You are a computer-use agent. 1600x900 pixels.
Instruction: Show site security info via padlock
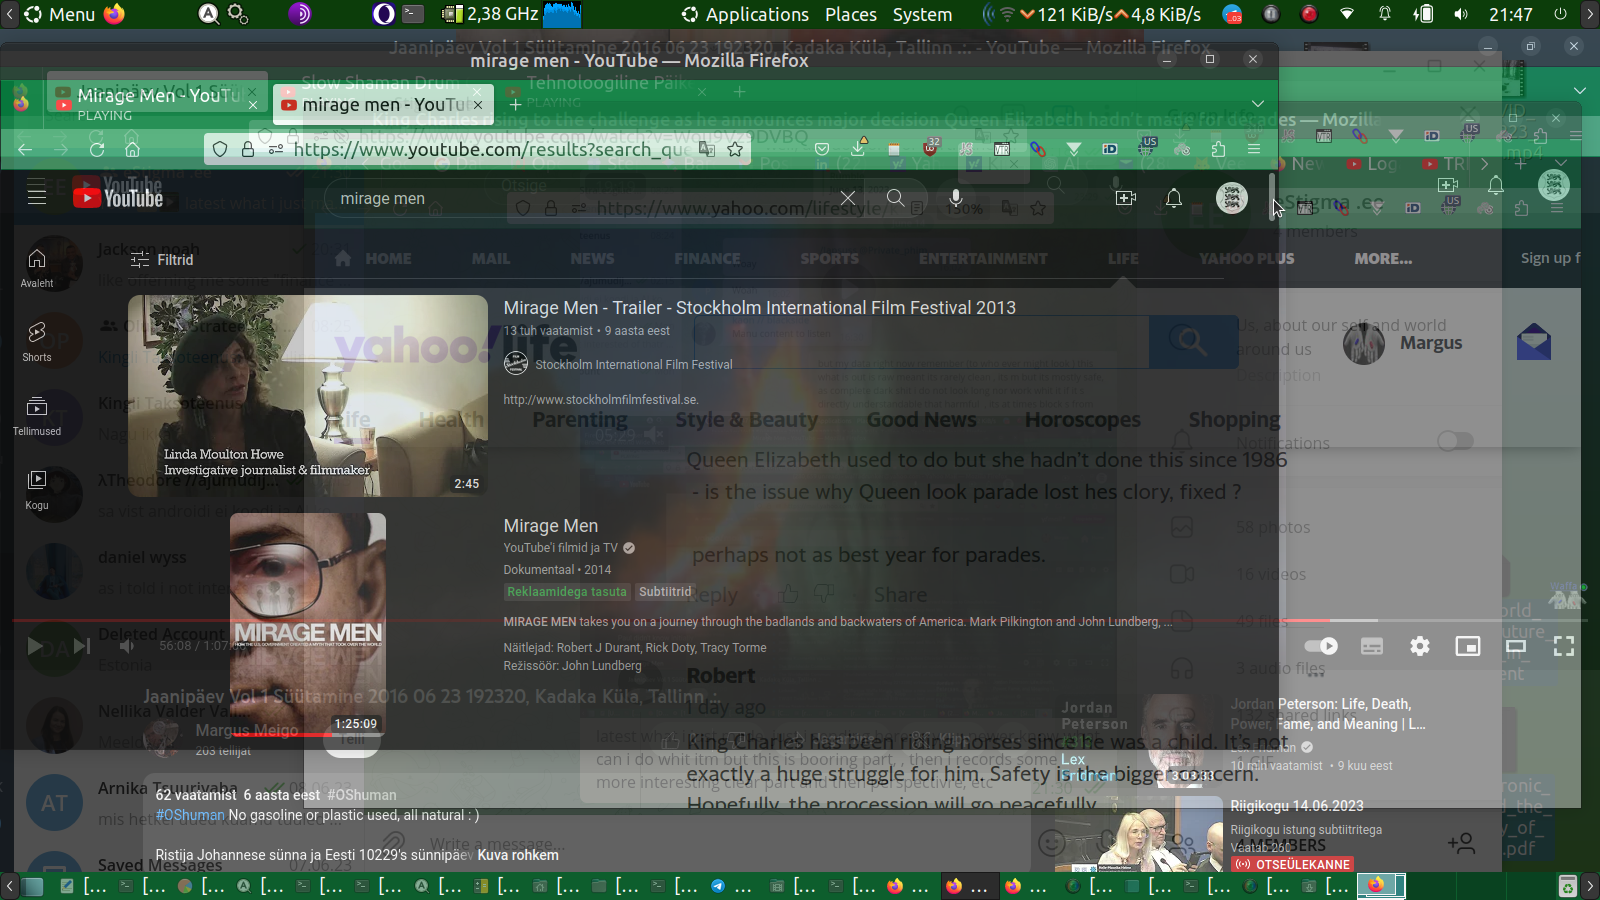click(247, 149)
